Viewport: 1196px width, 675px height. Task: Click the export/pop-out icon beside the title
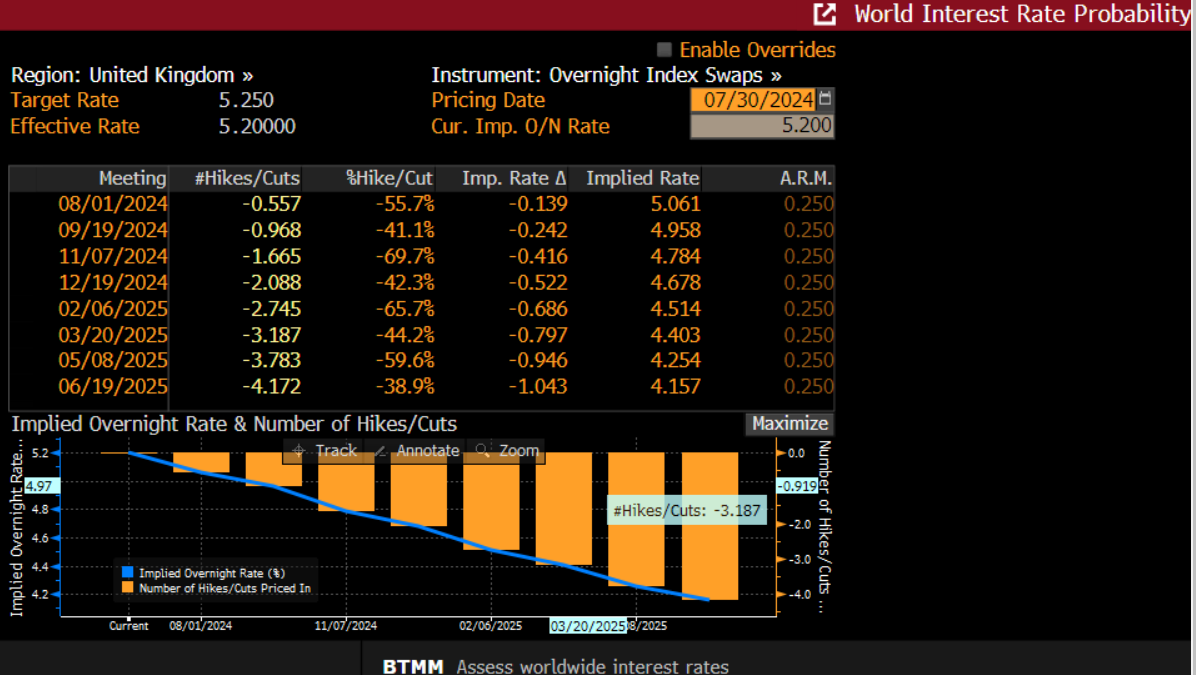pyautogui.click(x=823, y=14)
